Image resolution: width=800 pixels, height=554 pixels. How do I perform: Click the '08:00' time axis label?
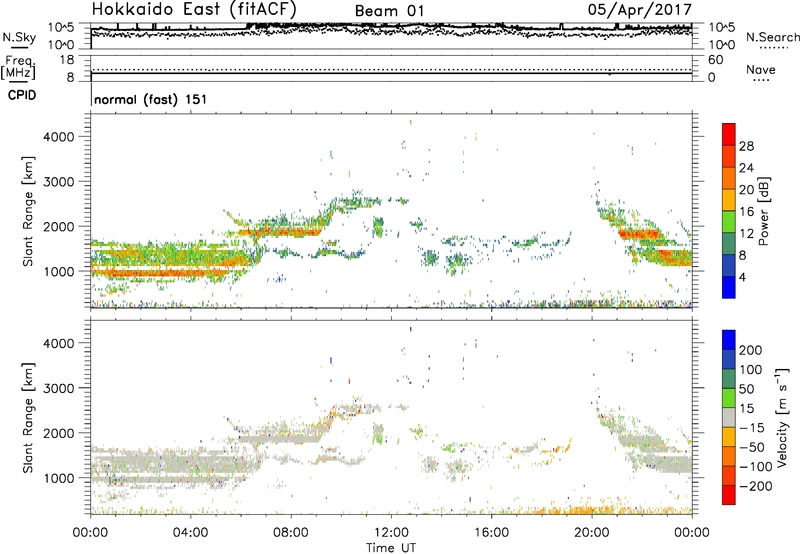(x=291, y=533)
